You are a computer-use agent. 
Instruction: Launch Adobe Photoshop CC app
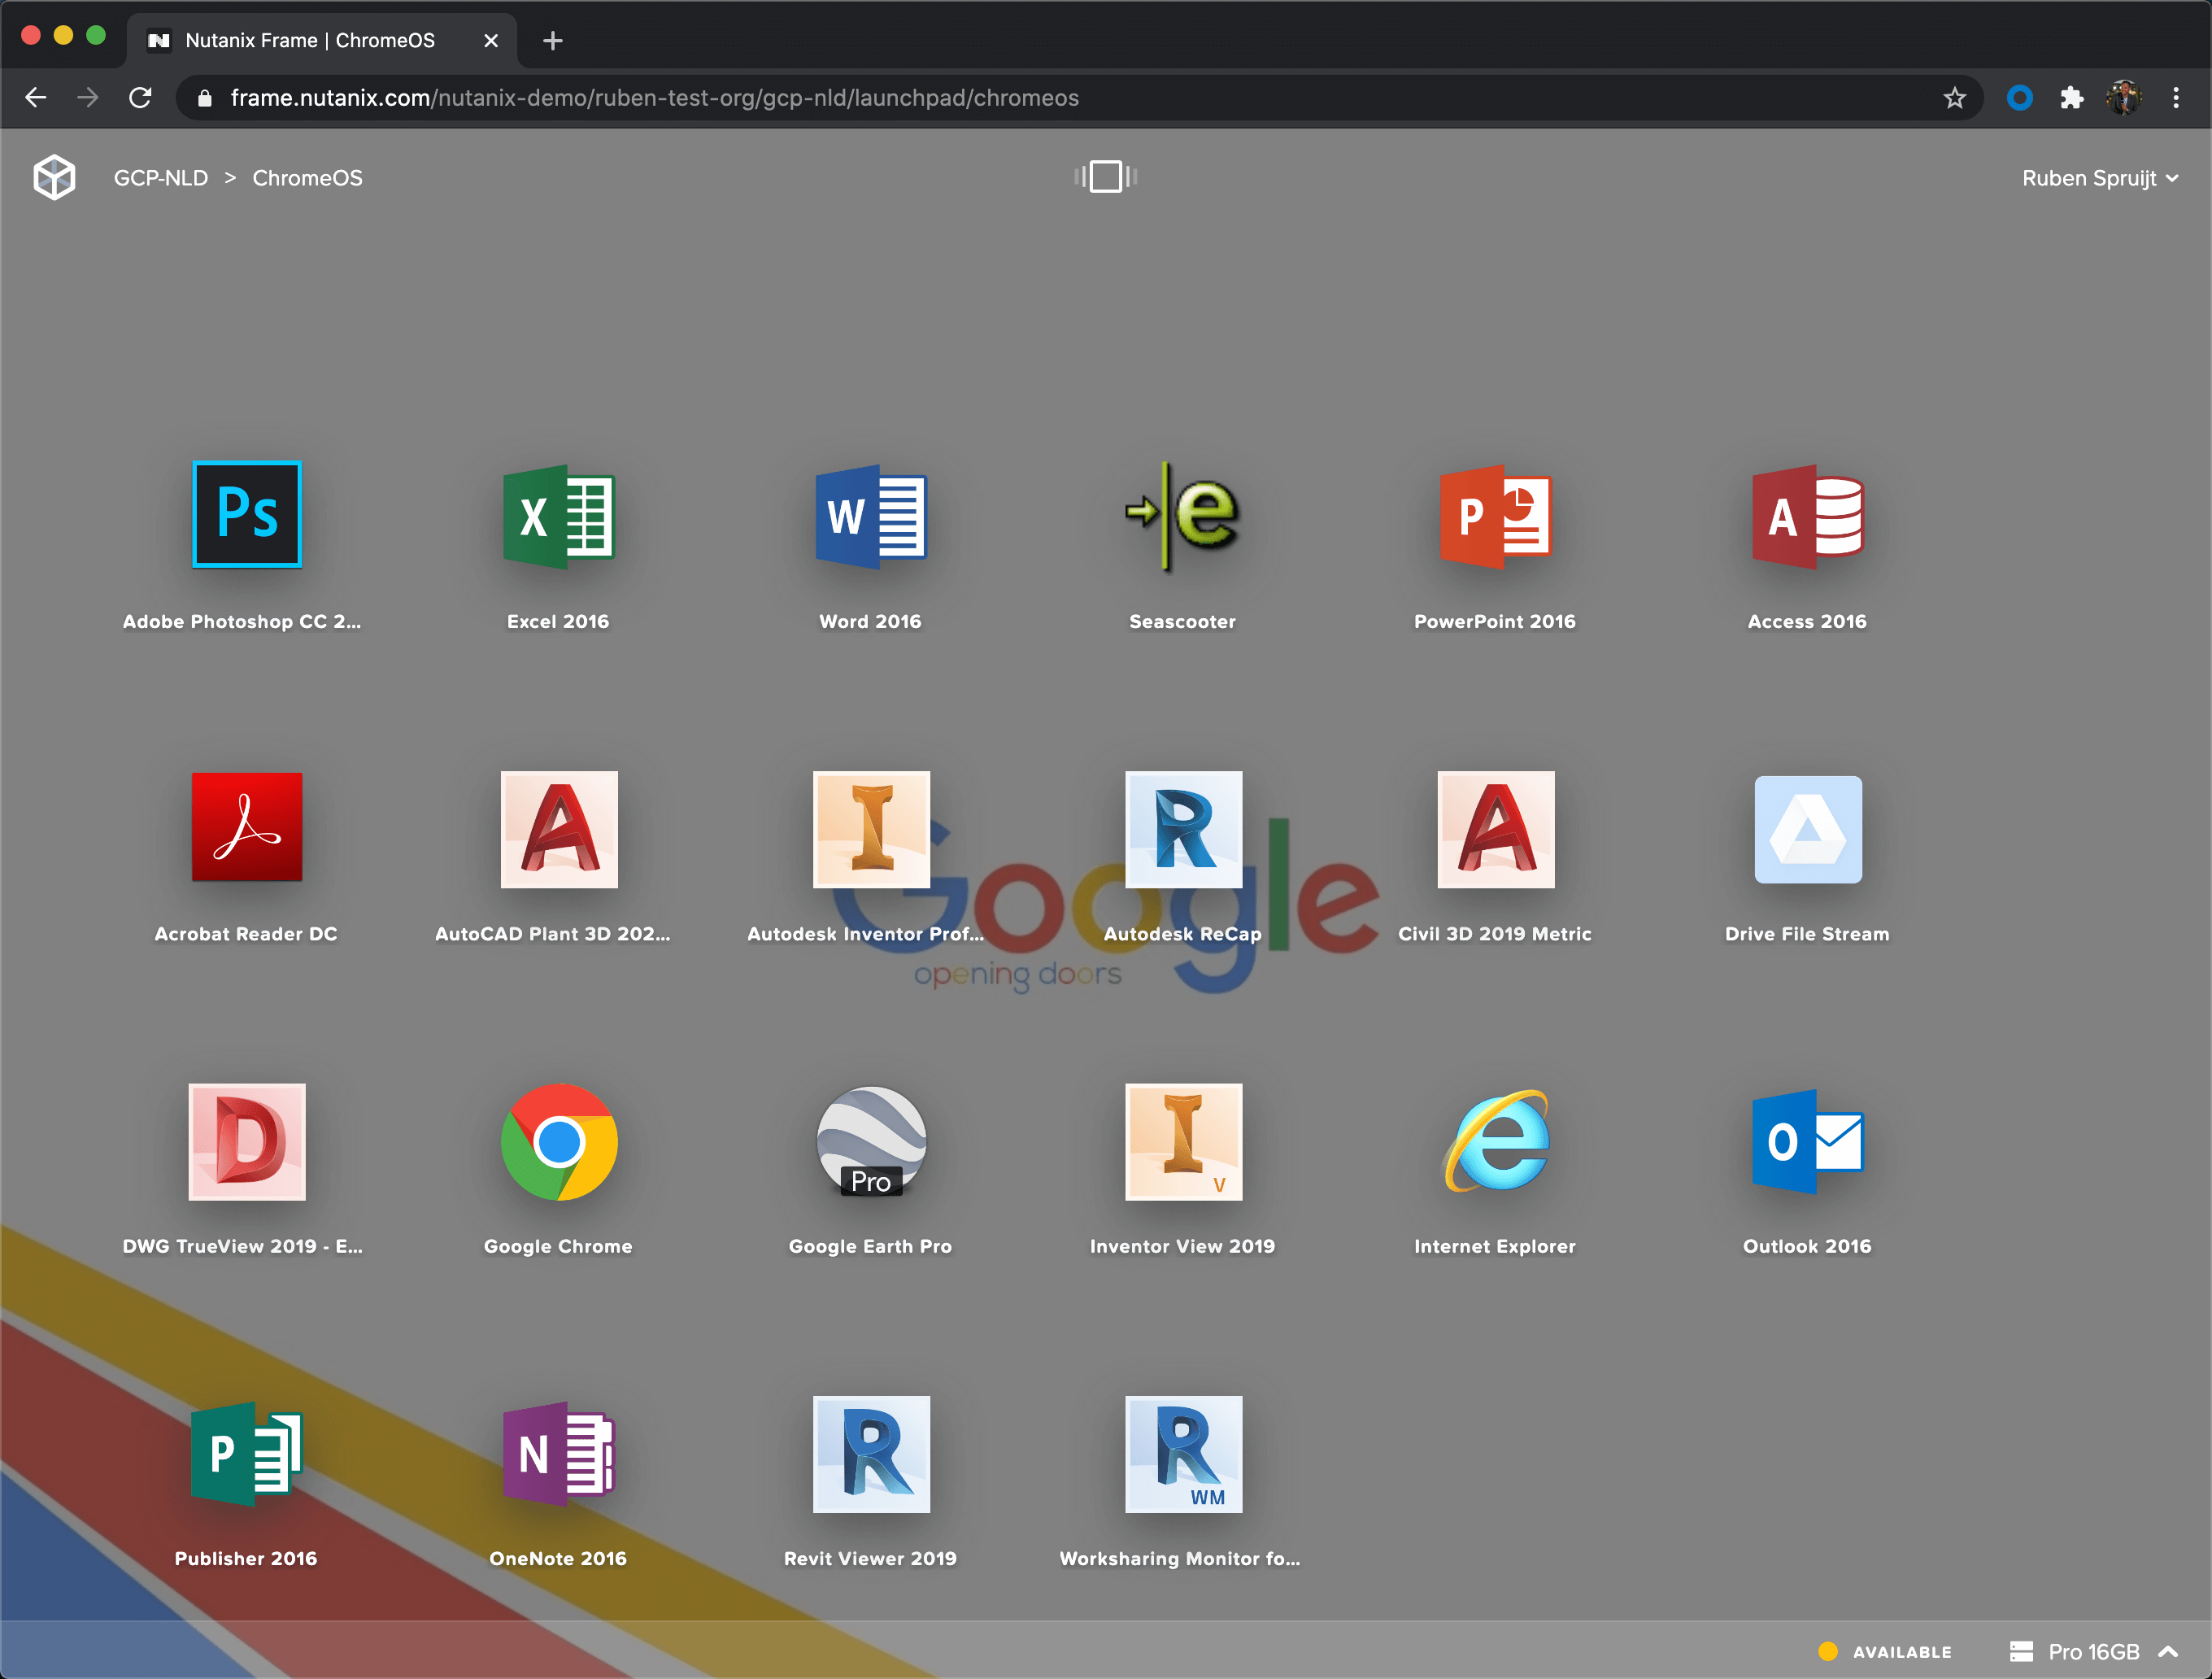246,515
